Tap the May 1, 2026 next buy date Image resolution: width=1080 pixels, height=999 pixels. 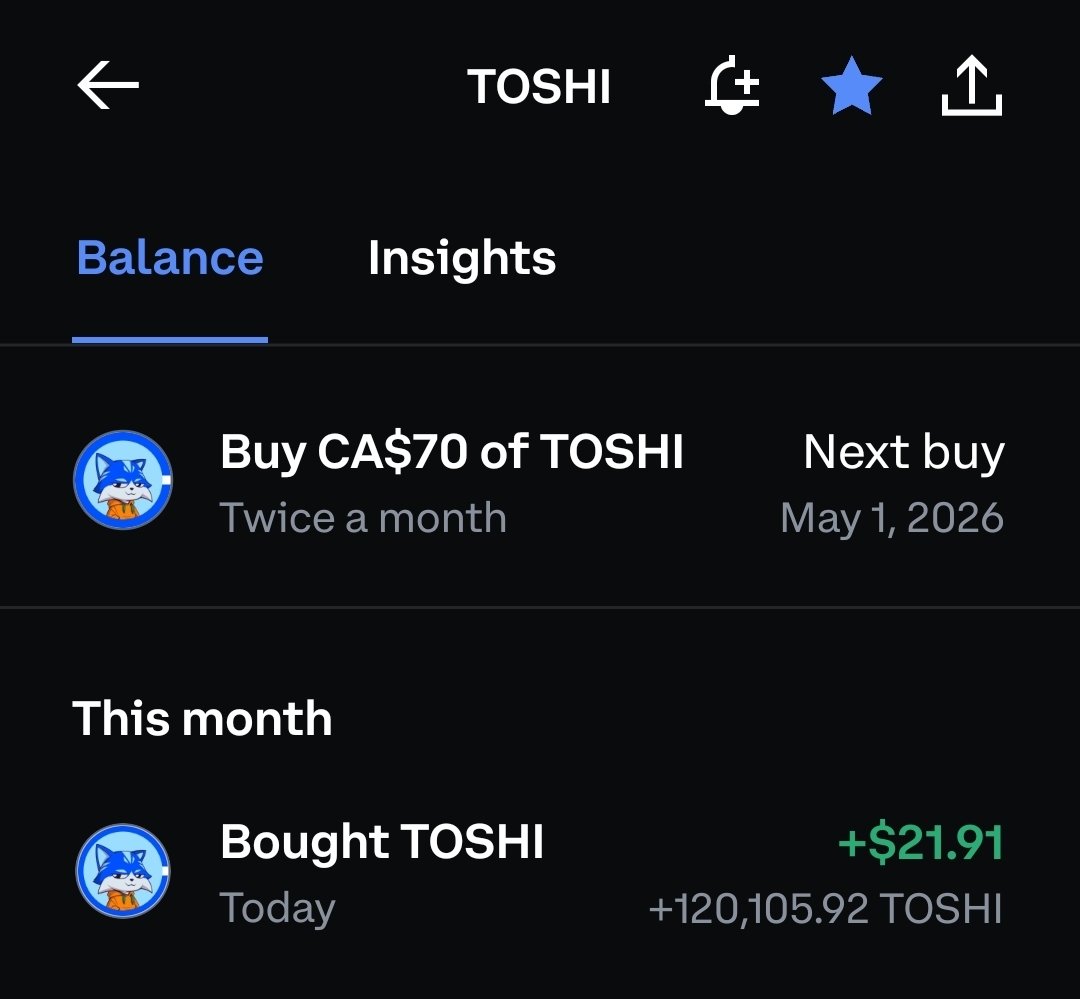(891, 518)
